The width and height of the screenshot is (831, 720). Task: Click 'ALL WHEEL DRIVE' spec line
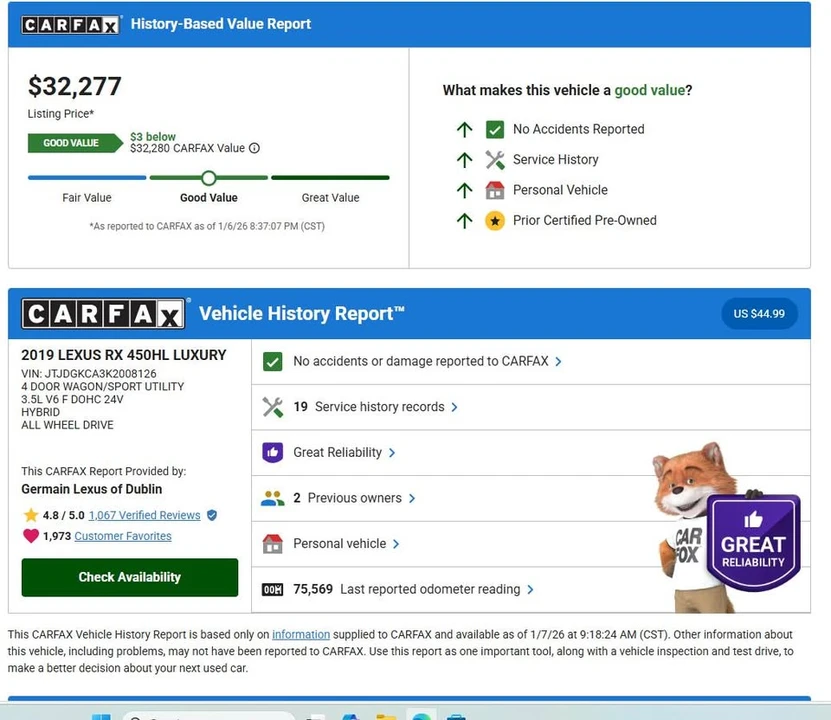click(67, 425)
